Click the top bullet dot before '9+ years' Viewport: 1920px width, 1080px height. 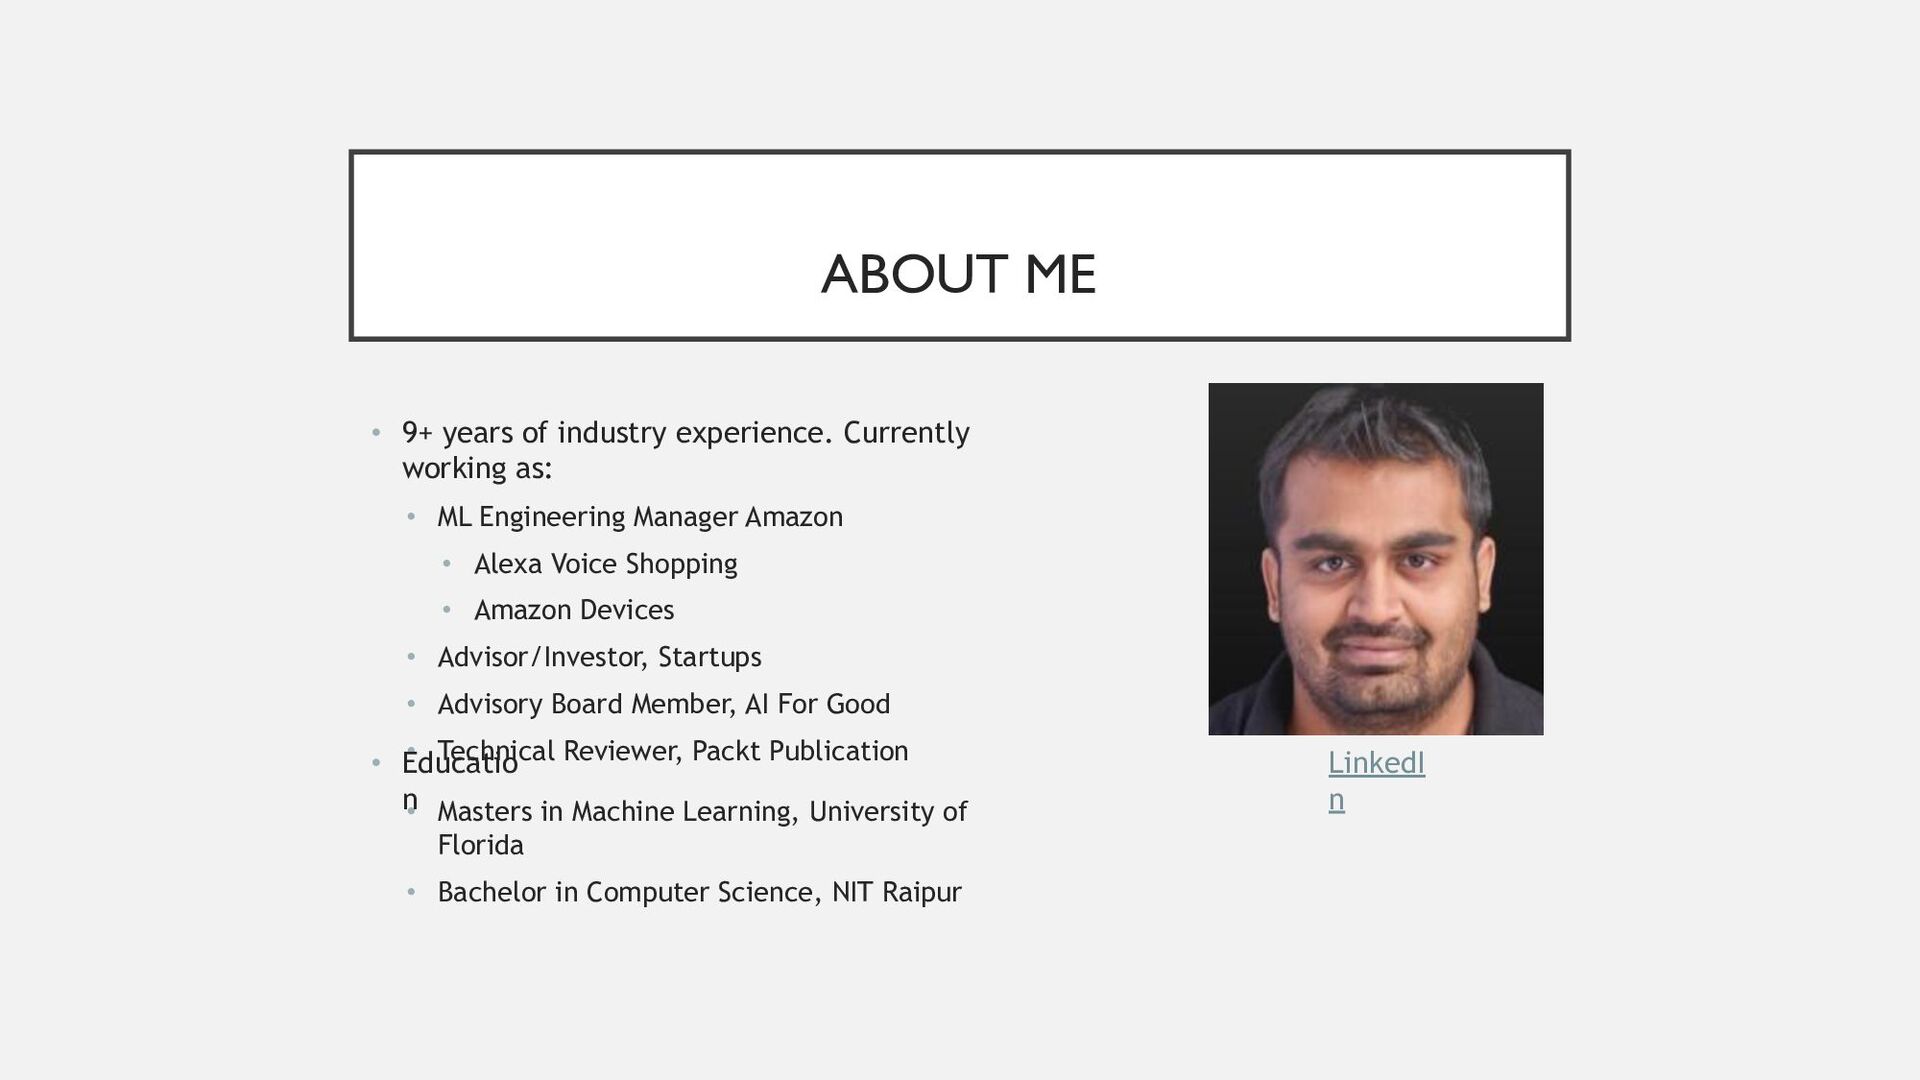coord(376,433)
